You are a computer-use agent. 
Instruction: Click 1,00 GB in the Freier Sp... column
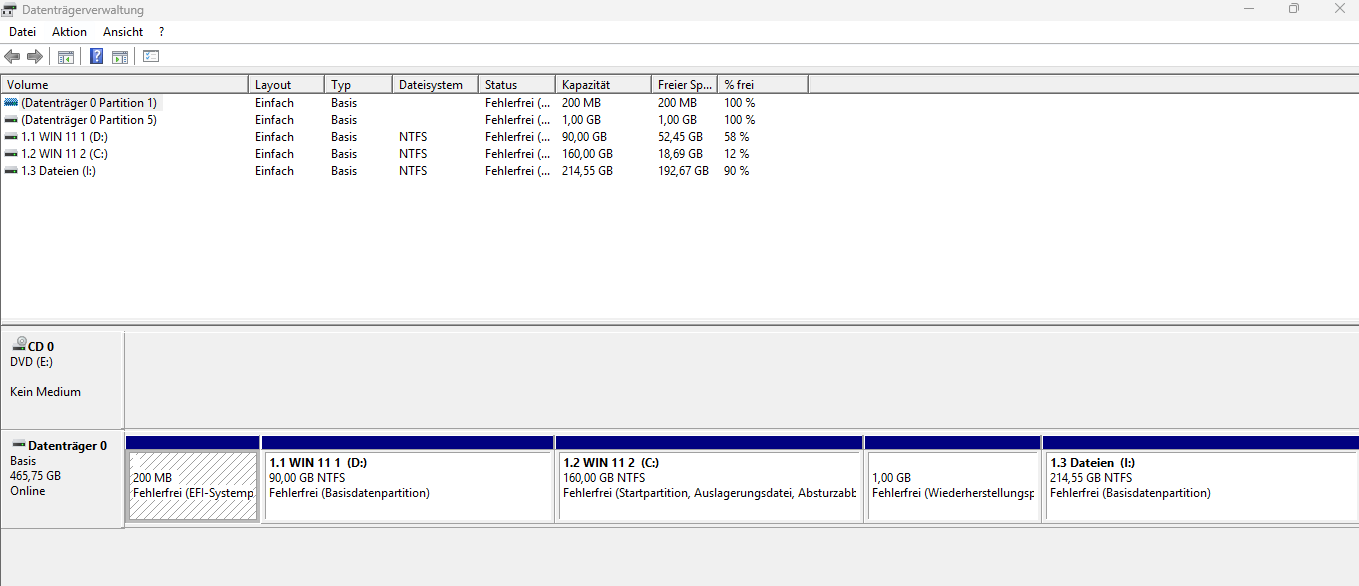coord(677,120)
